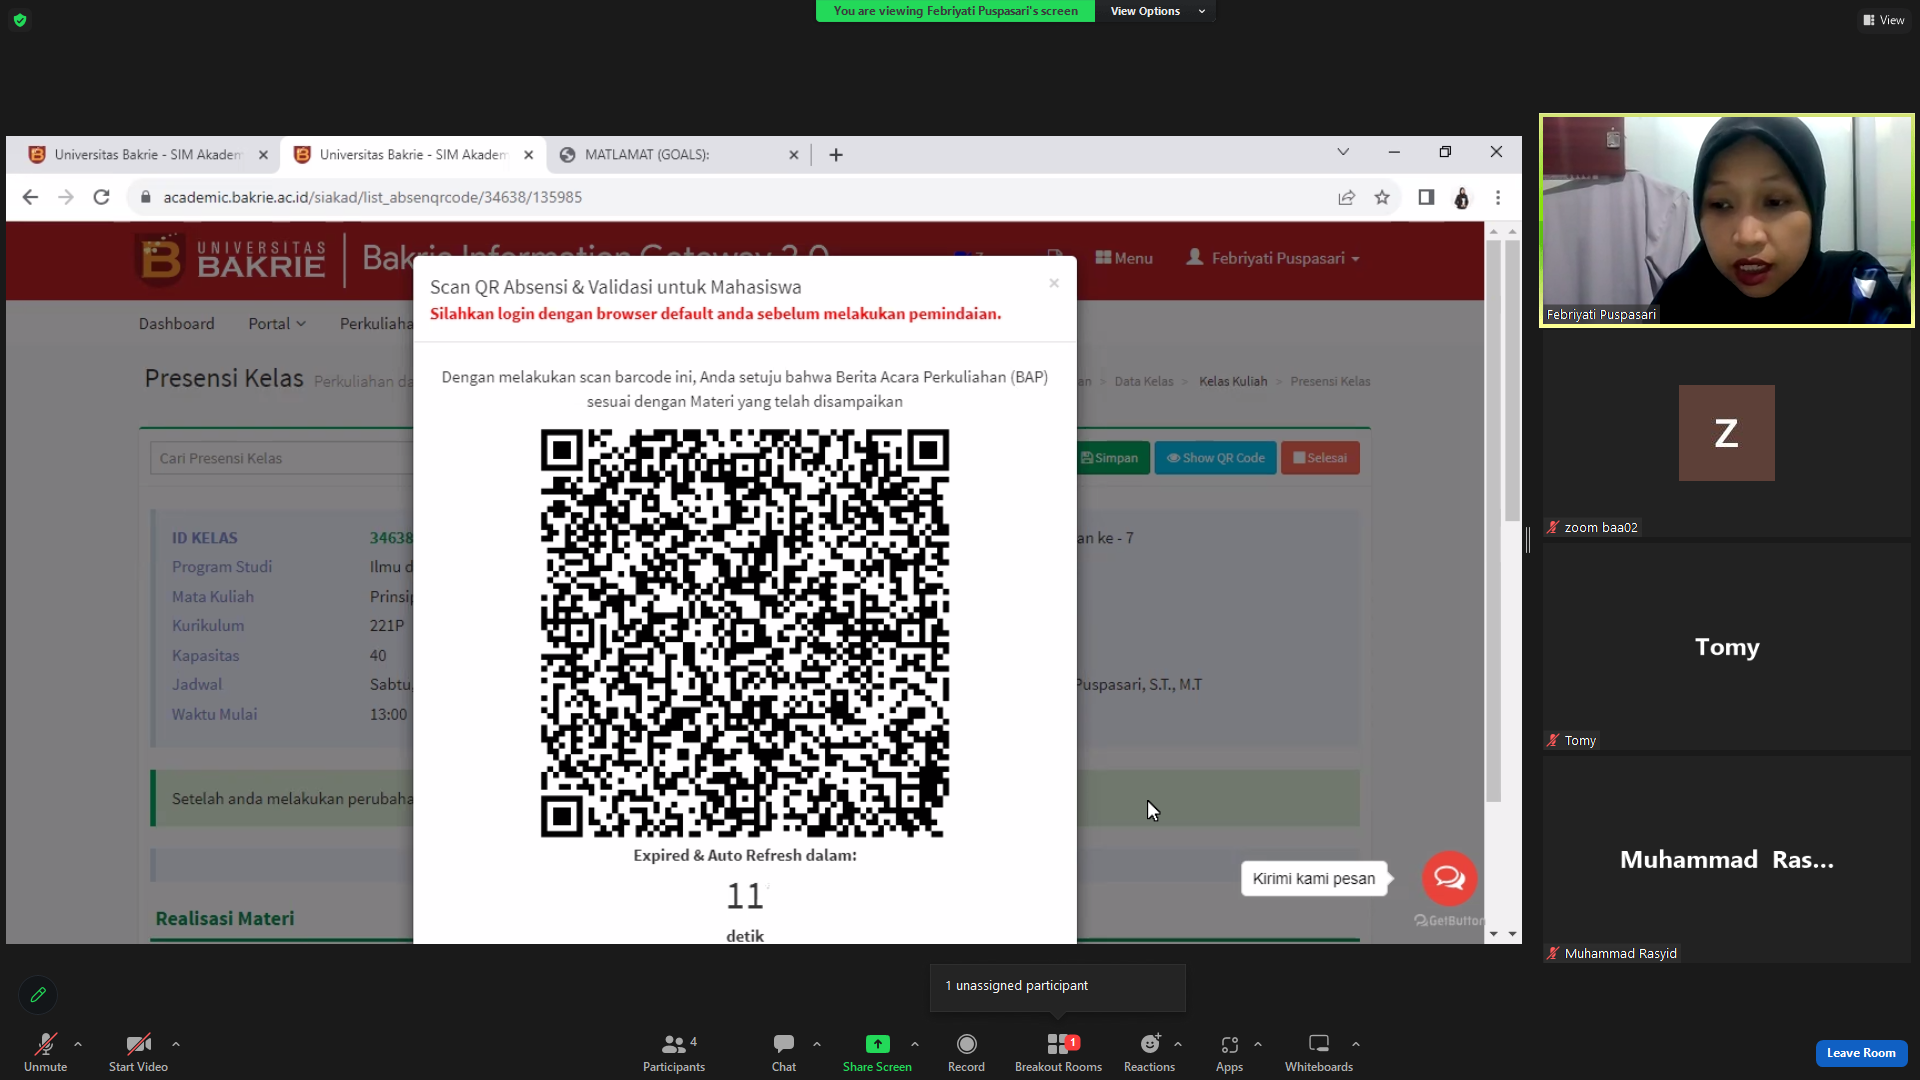This screenshot has width=1920, height=1080.
Task: Share this page icon in address bar
Action: (1347, 197)
